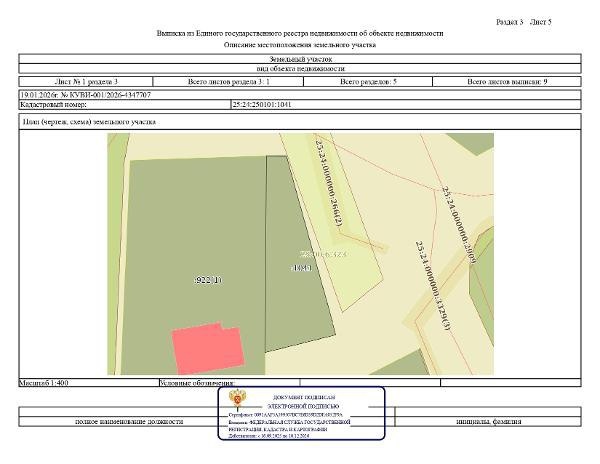Click the 'Сертификат' line in stamp

click(x=285, y=415)
